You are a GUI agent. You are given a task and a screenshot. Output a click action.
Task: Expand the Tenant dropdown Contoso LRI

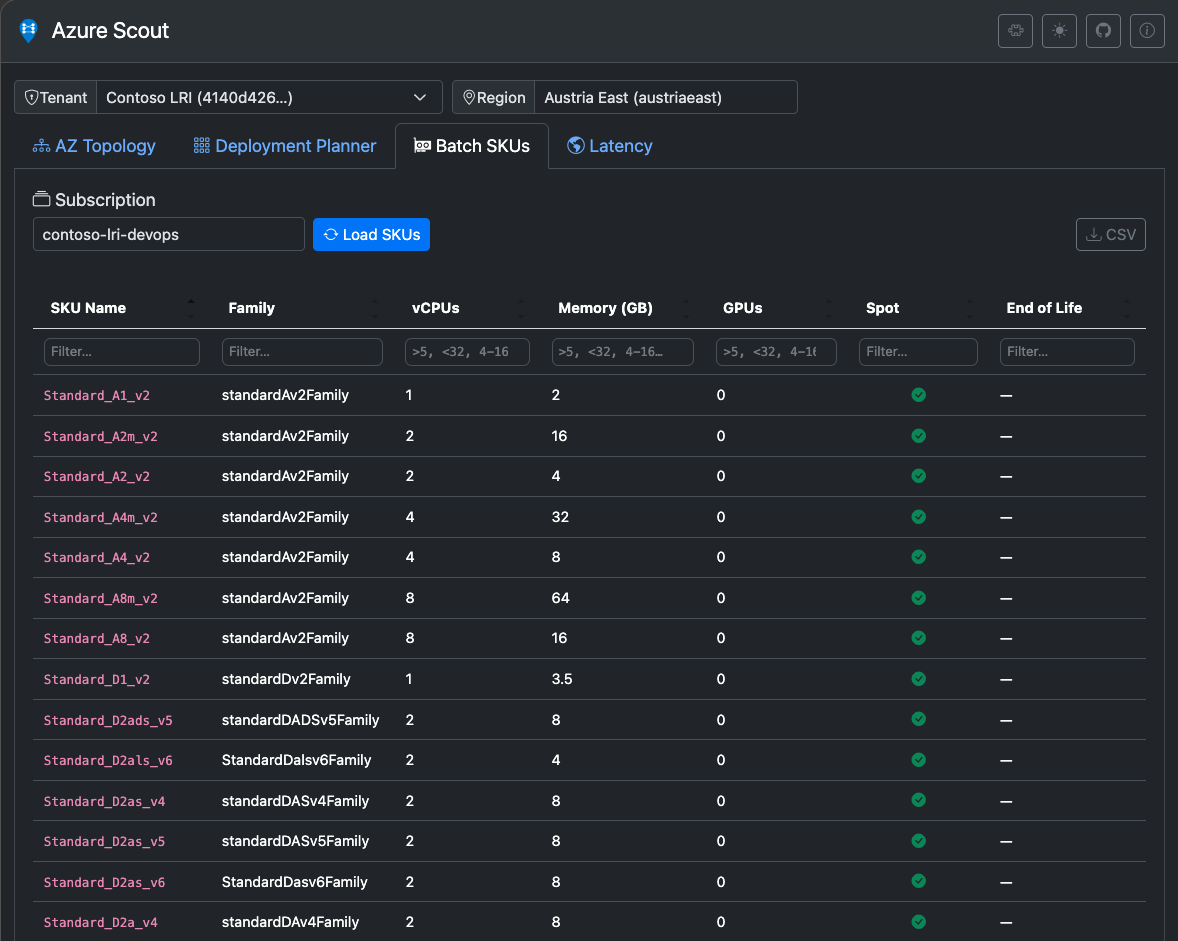point(269,98)
